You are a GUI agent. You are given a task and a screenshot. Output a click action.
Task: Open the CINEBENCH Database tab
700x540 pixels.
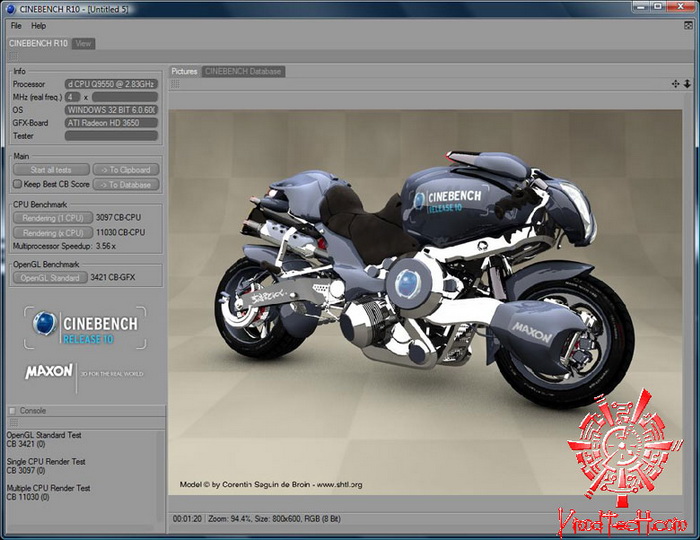243,71
